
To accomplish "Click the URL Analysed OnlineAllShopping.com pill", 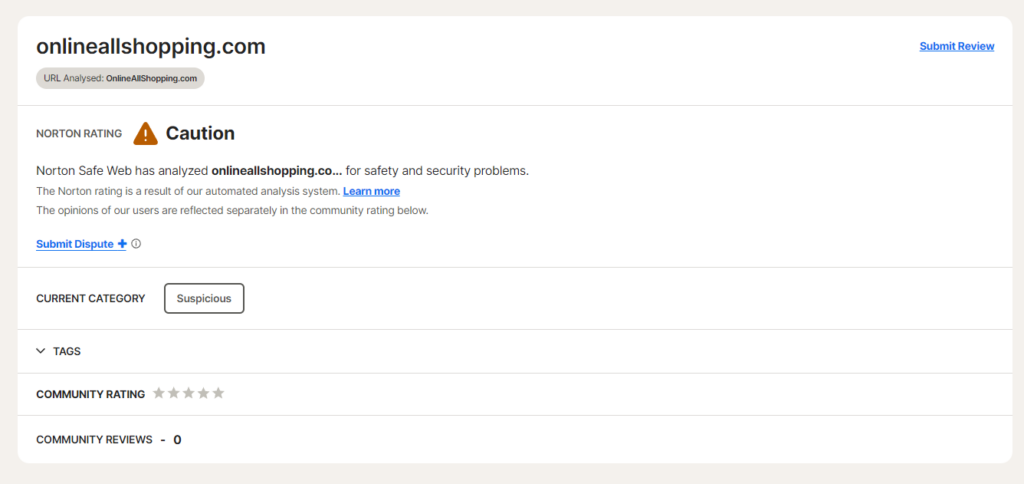I will coord(120,78).
